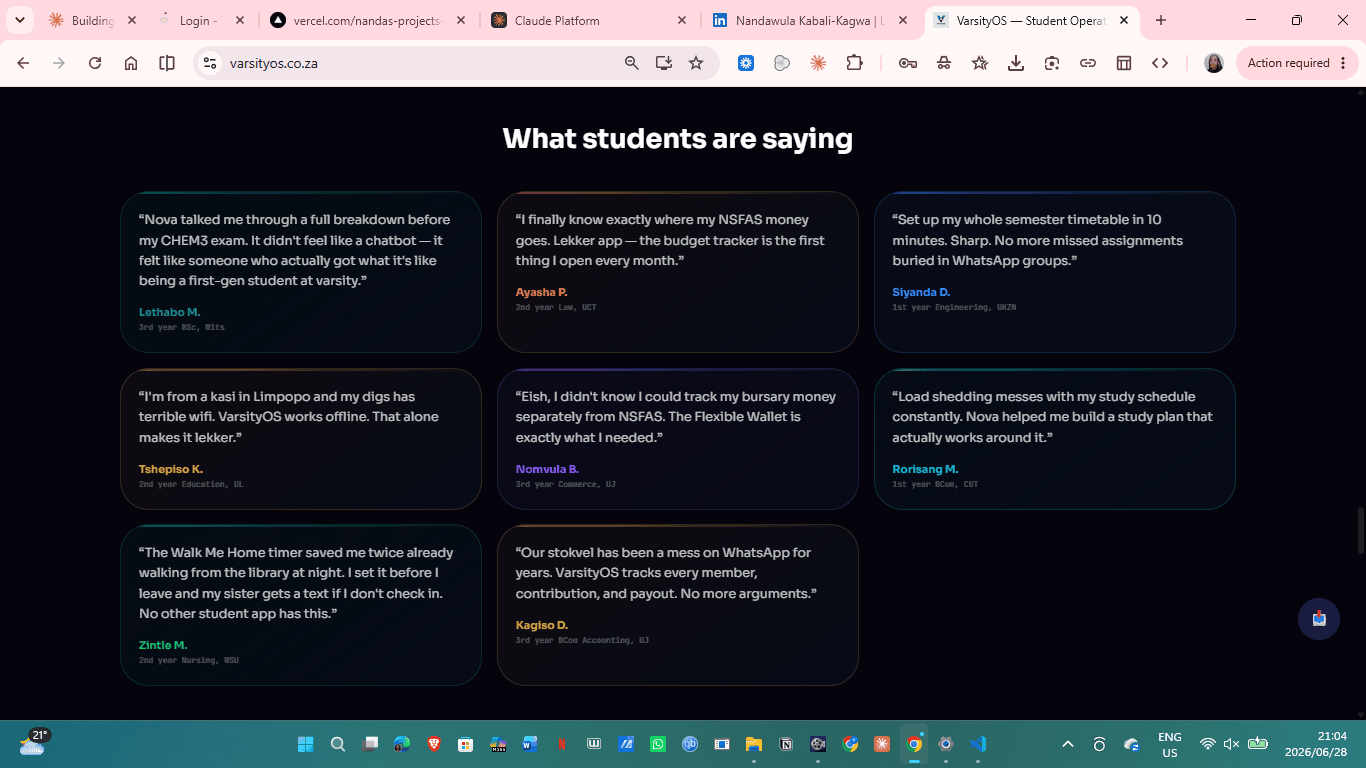Image resolution: width=1366 pixels, height=768 pixels.
Task: Select the VarsityOS Student Operations tab
Action: [1030, 20]
